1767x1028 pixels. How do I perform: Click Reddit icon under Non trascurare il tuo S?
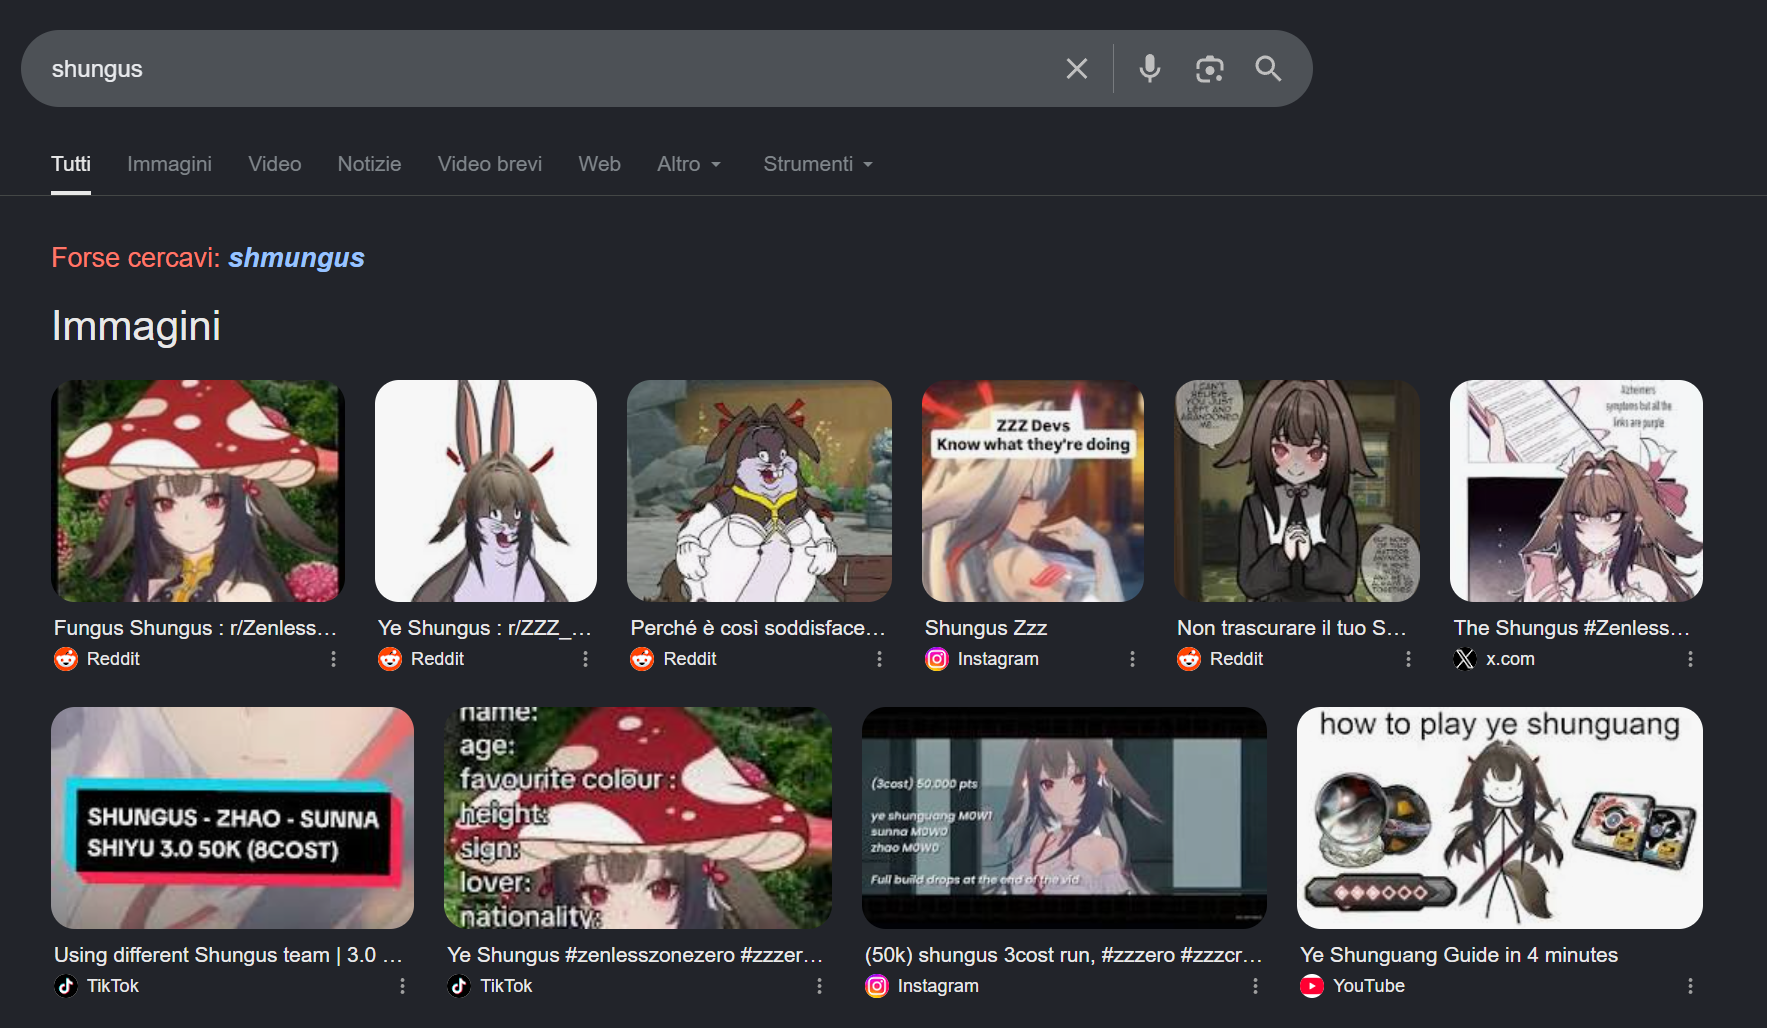[x=1189, y=659]
